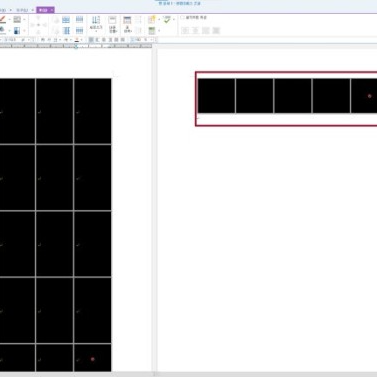Toggle underline in the format bar

click(55, 40)
